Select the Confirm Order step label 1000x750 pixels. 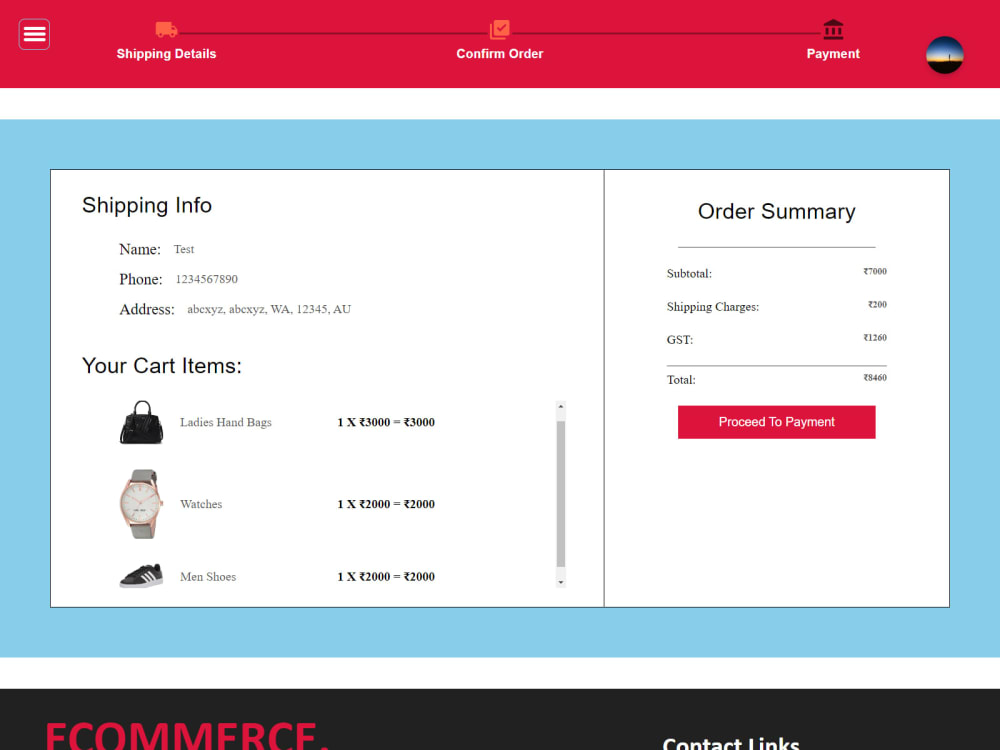(499, 54)
